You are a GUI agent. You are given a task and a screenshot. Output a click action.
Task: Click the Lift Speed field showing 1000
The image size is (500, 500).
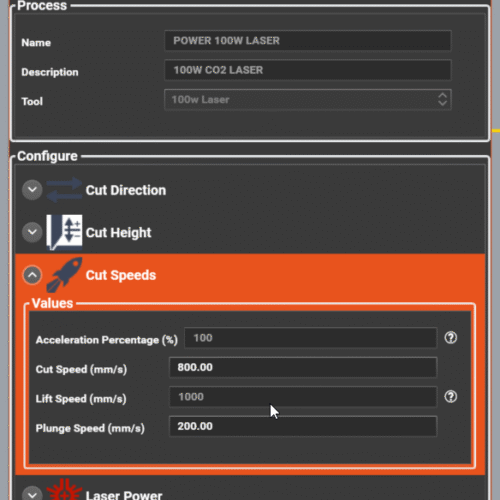point(303,397)
